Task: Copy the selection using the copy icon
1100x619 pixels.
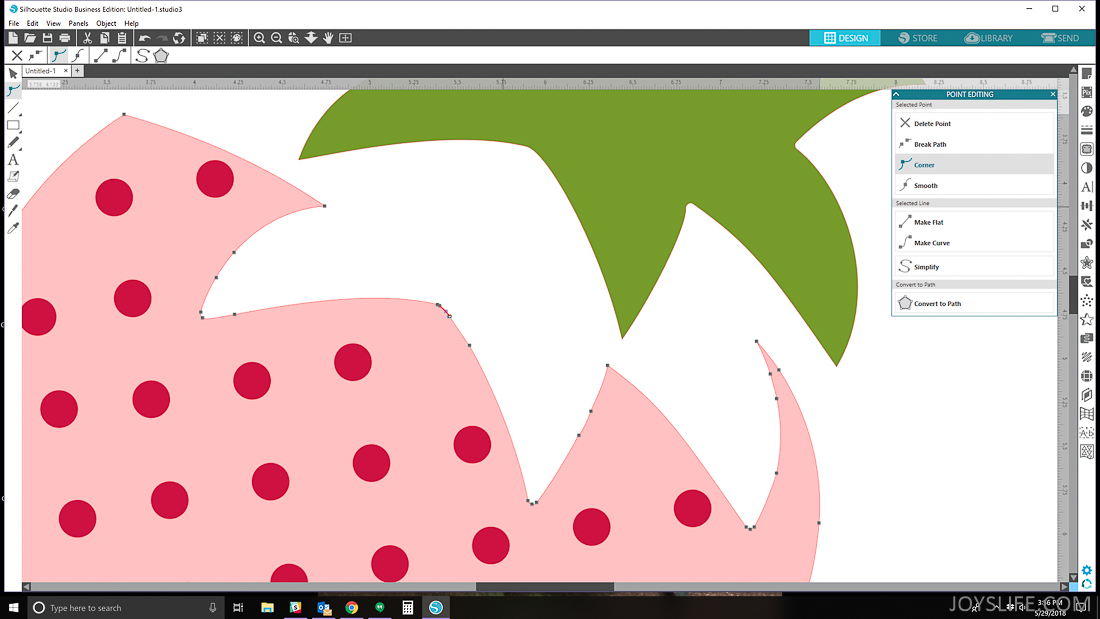Action: click(104, 38)
